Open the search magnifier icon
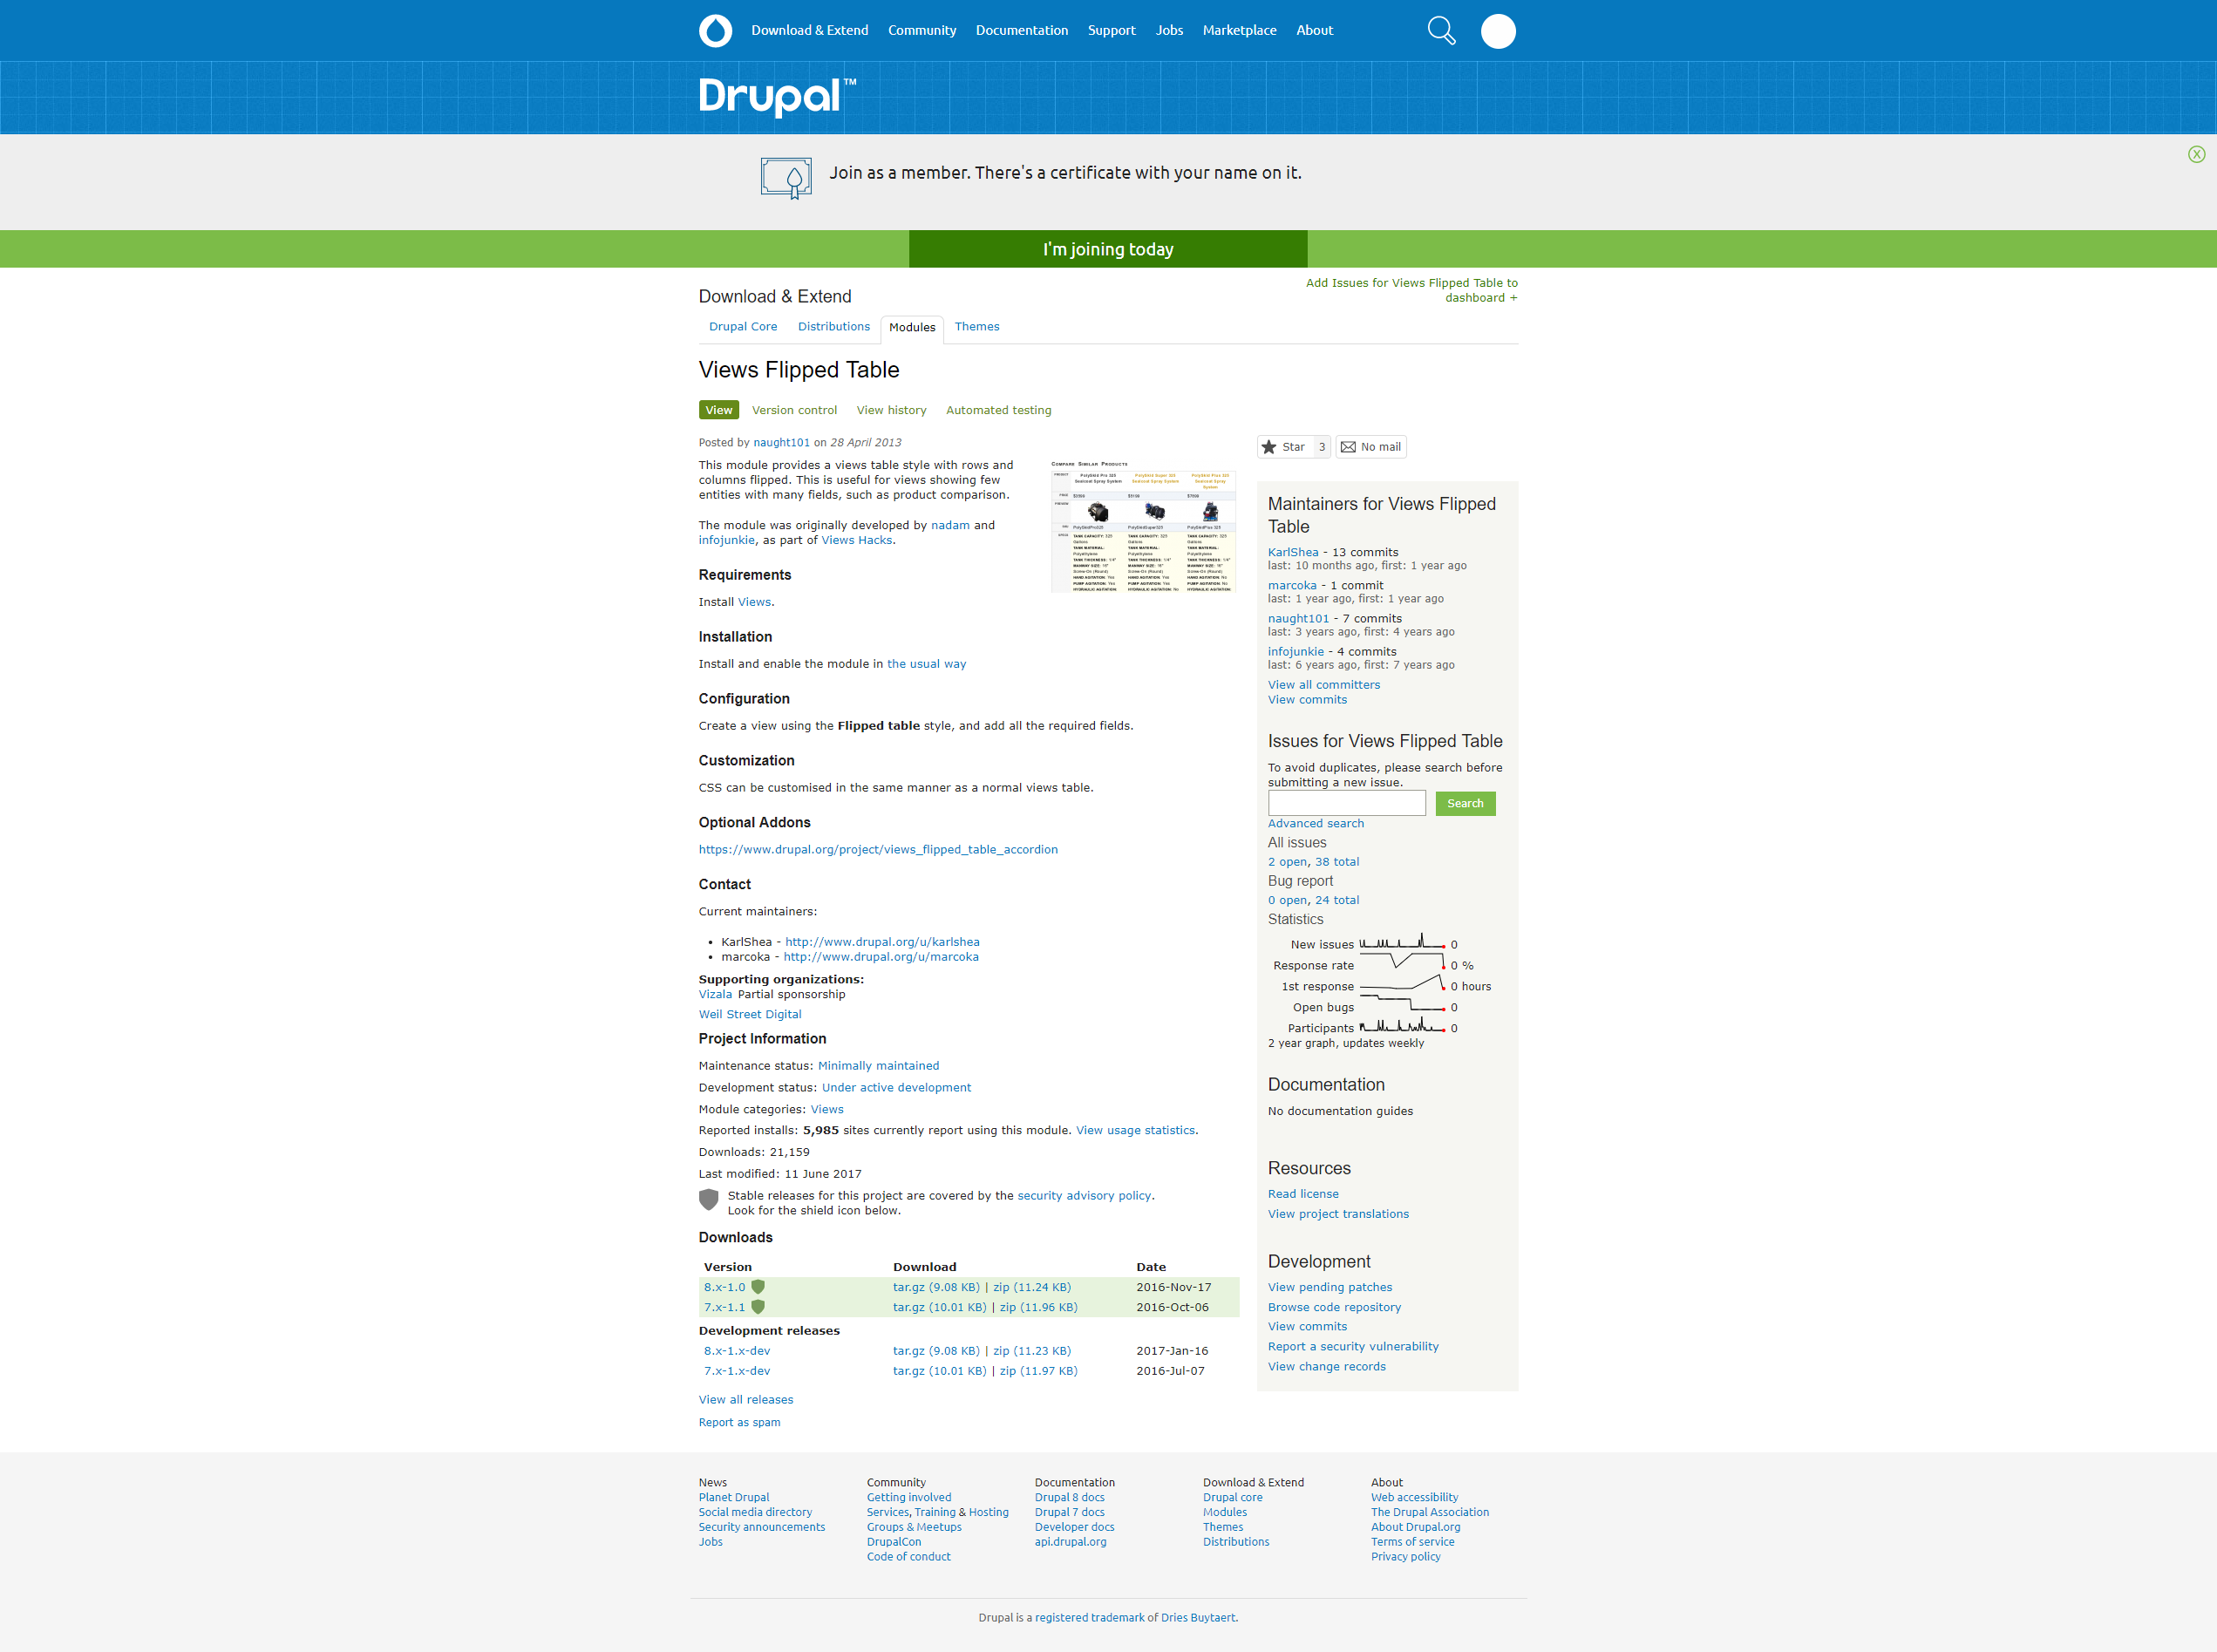 [1441, 31]
